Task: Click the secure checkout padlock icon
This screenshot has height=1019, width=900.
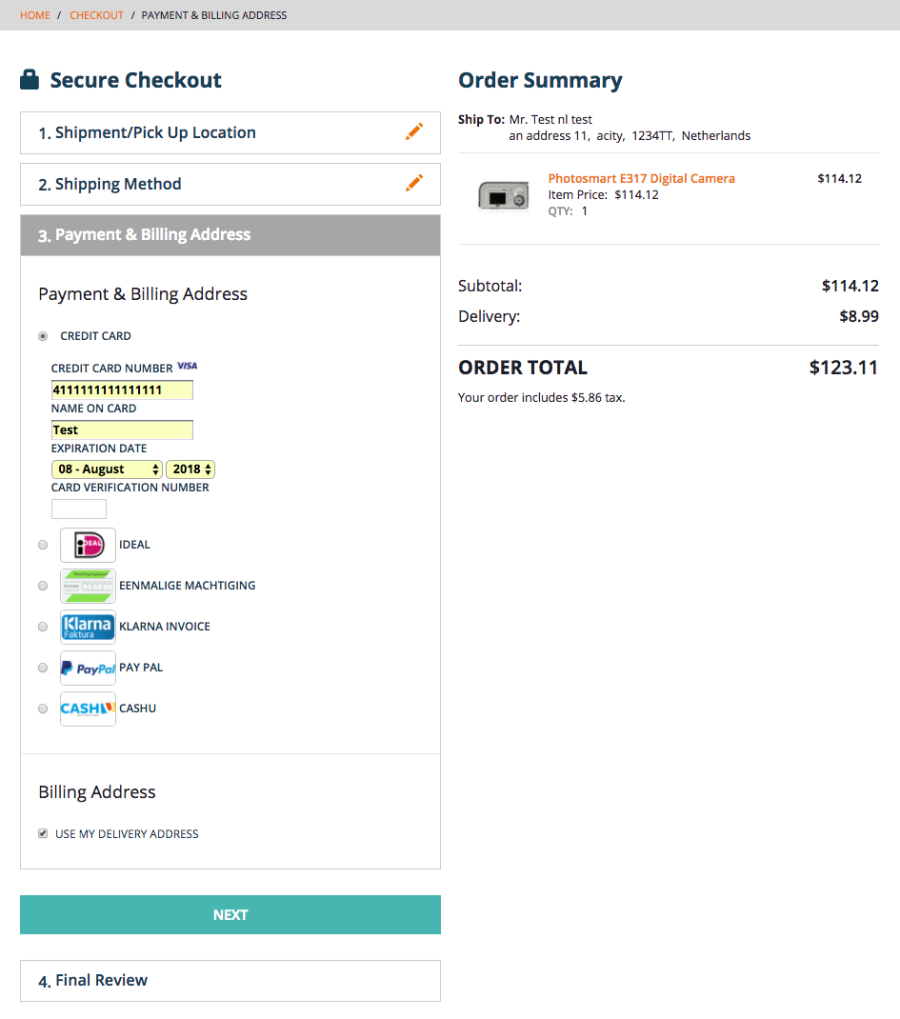Action: (30, 80)
